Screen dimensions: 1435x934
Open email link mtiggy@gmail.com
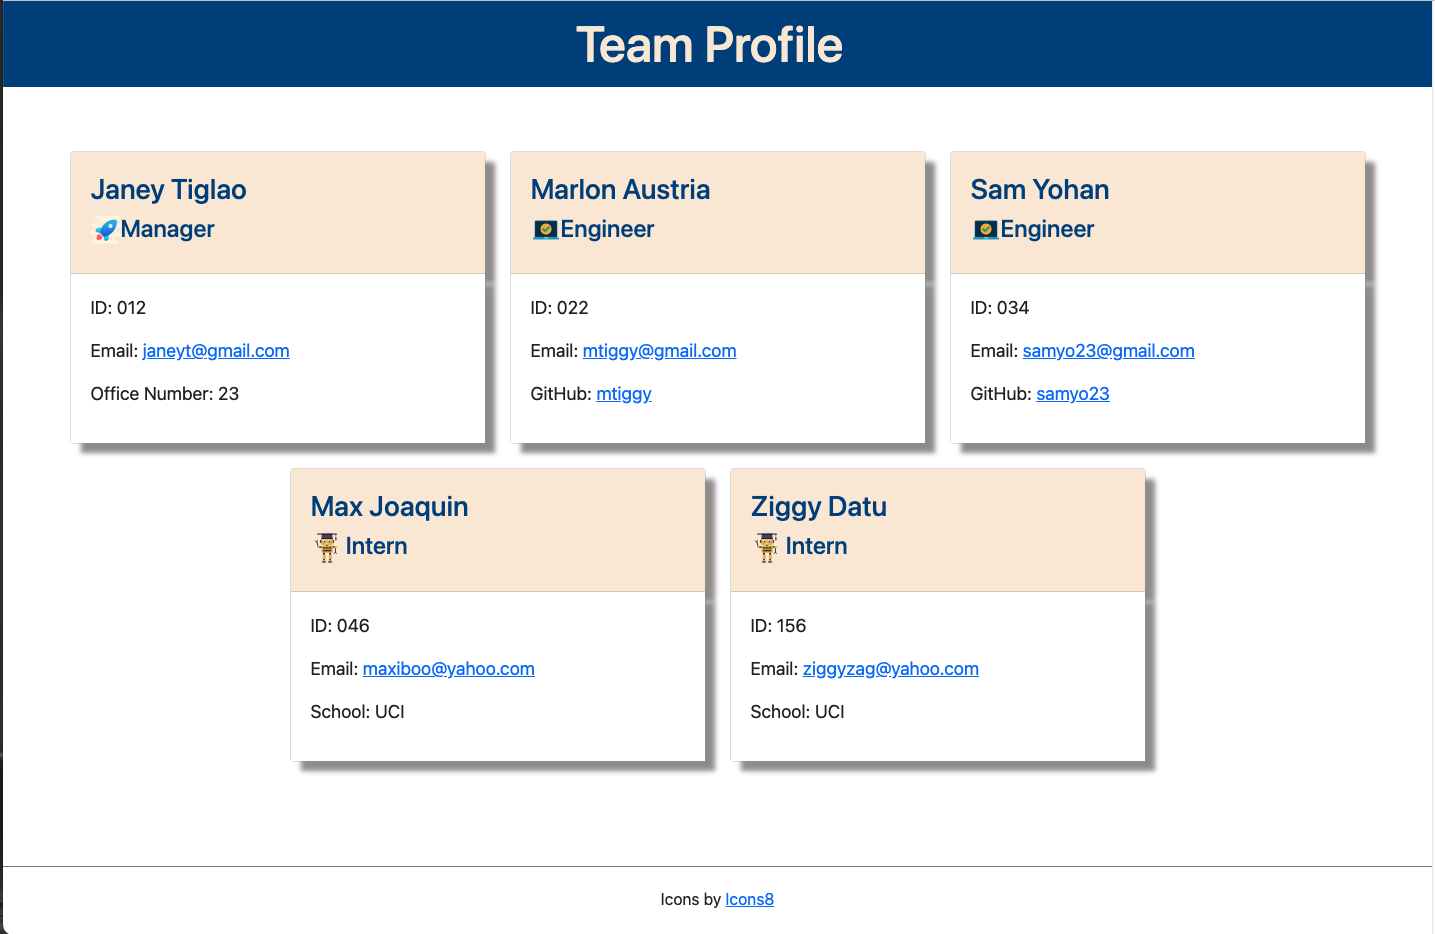[x=659, y=351]
